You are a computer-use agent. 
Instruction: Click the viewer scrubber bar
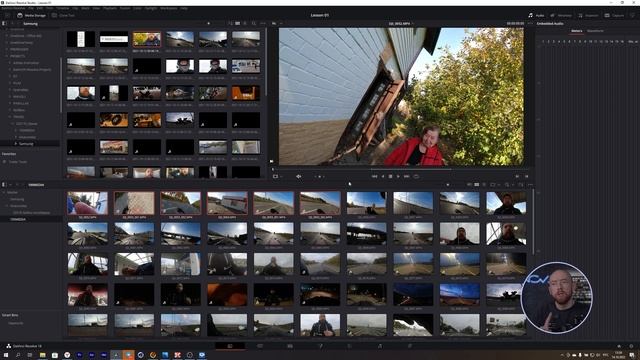coord(401,169)
